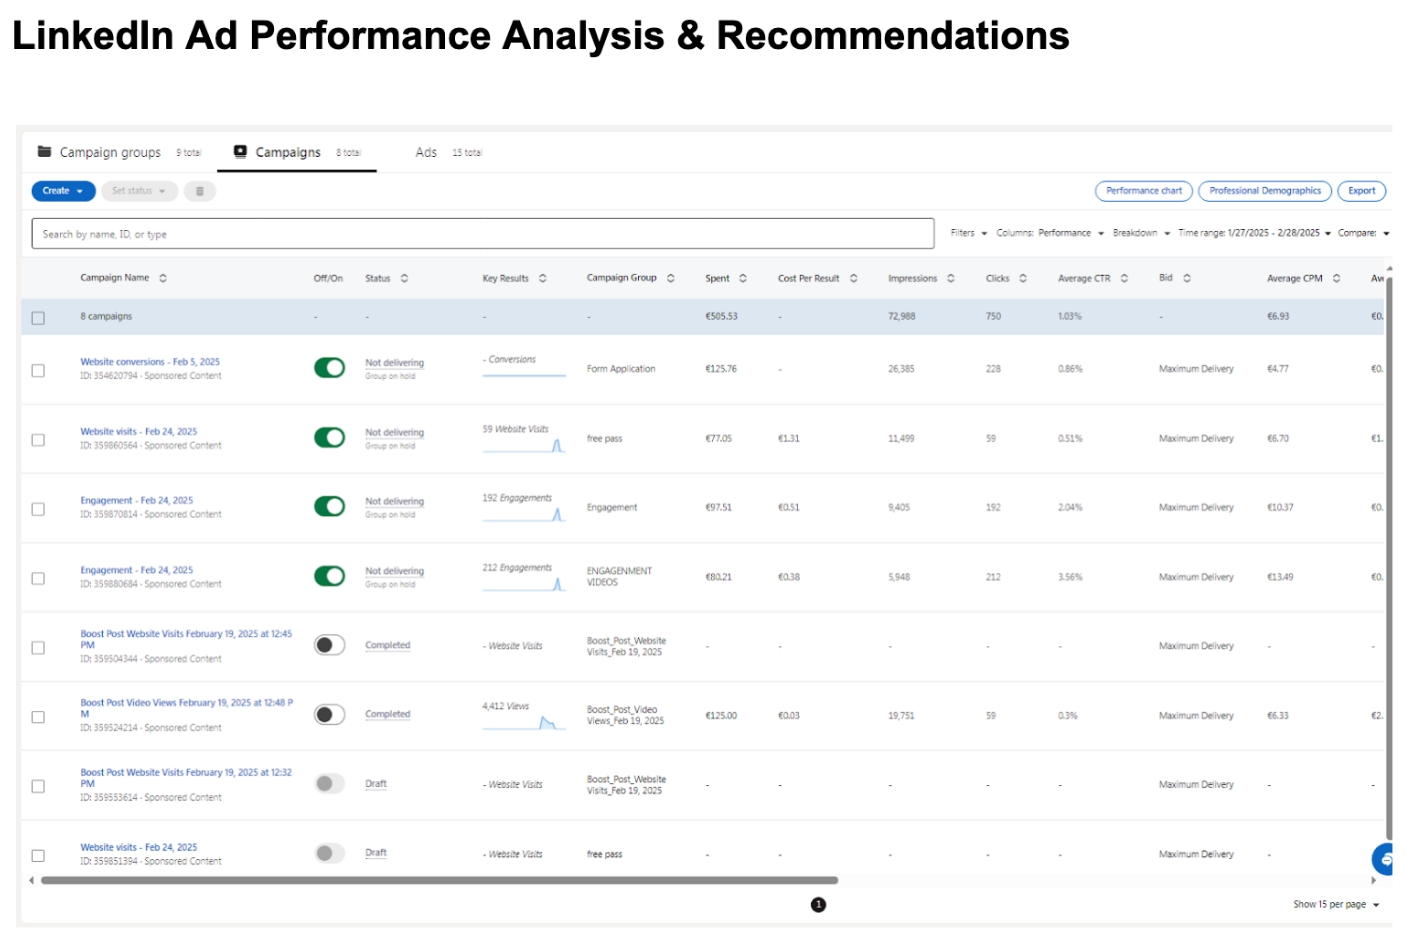Screen dimensions: 1406x930
Task: Click Draft status of Boost Post 12:32 PM
Action: (376, 784)
